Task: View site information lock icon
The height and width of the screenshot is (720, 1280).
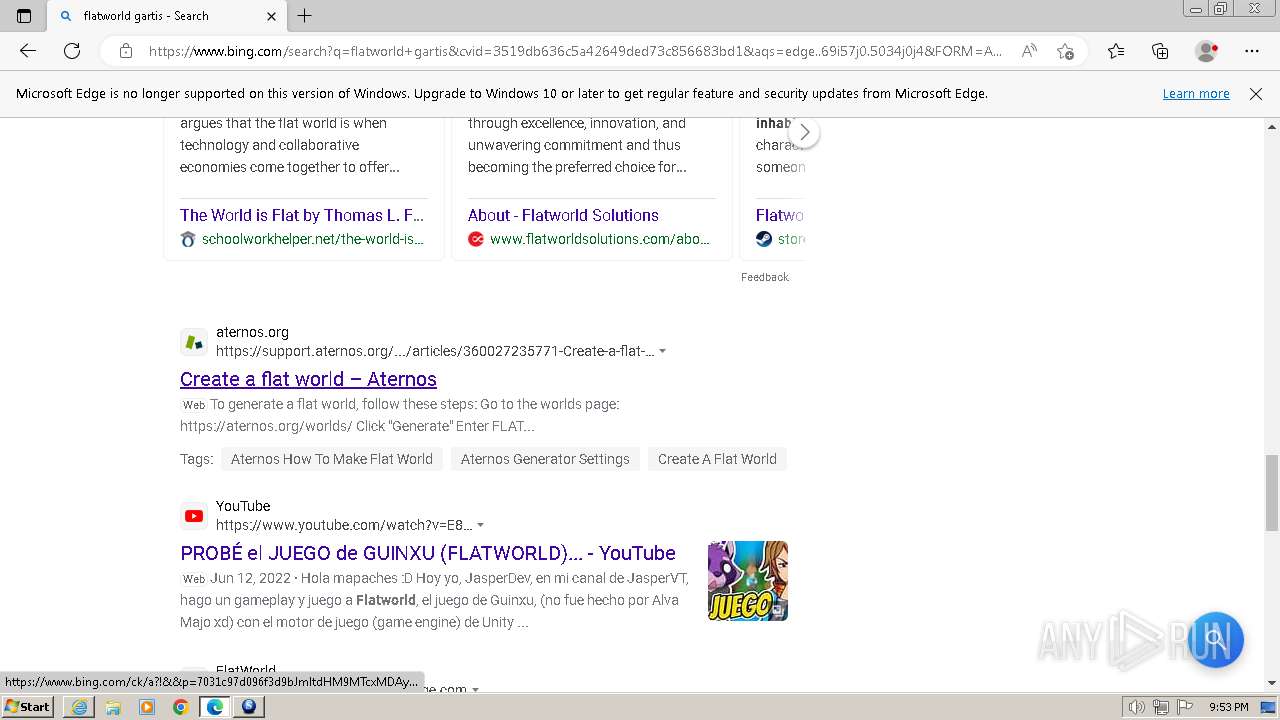Action: click(126, 51)
